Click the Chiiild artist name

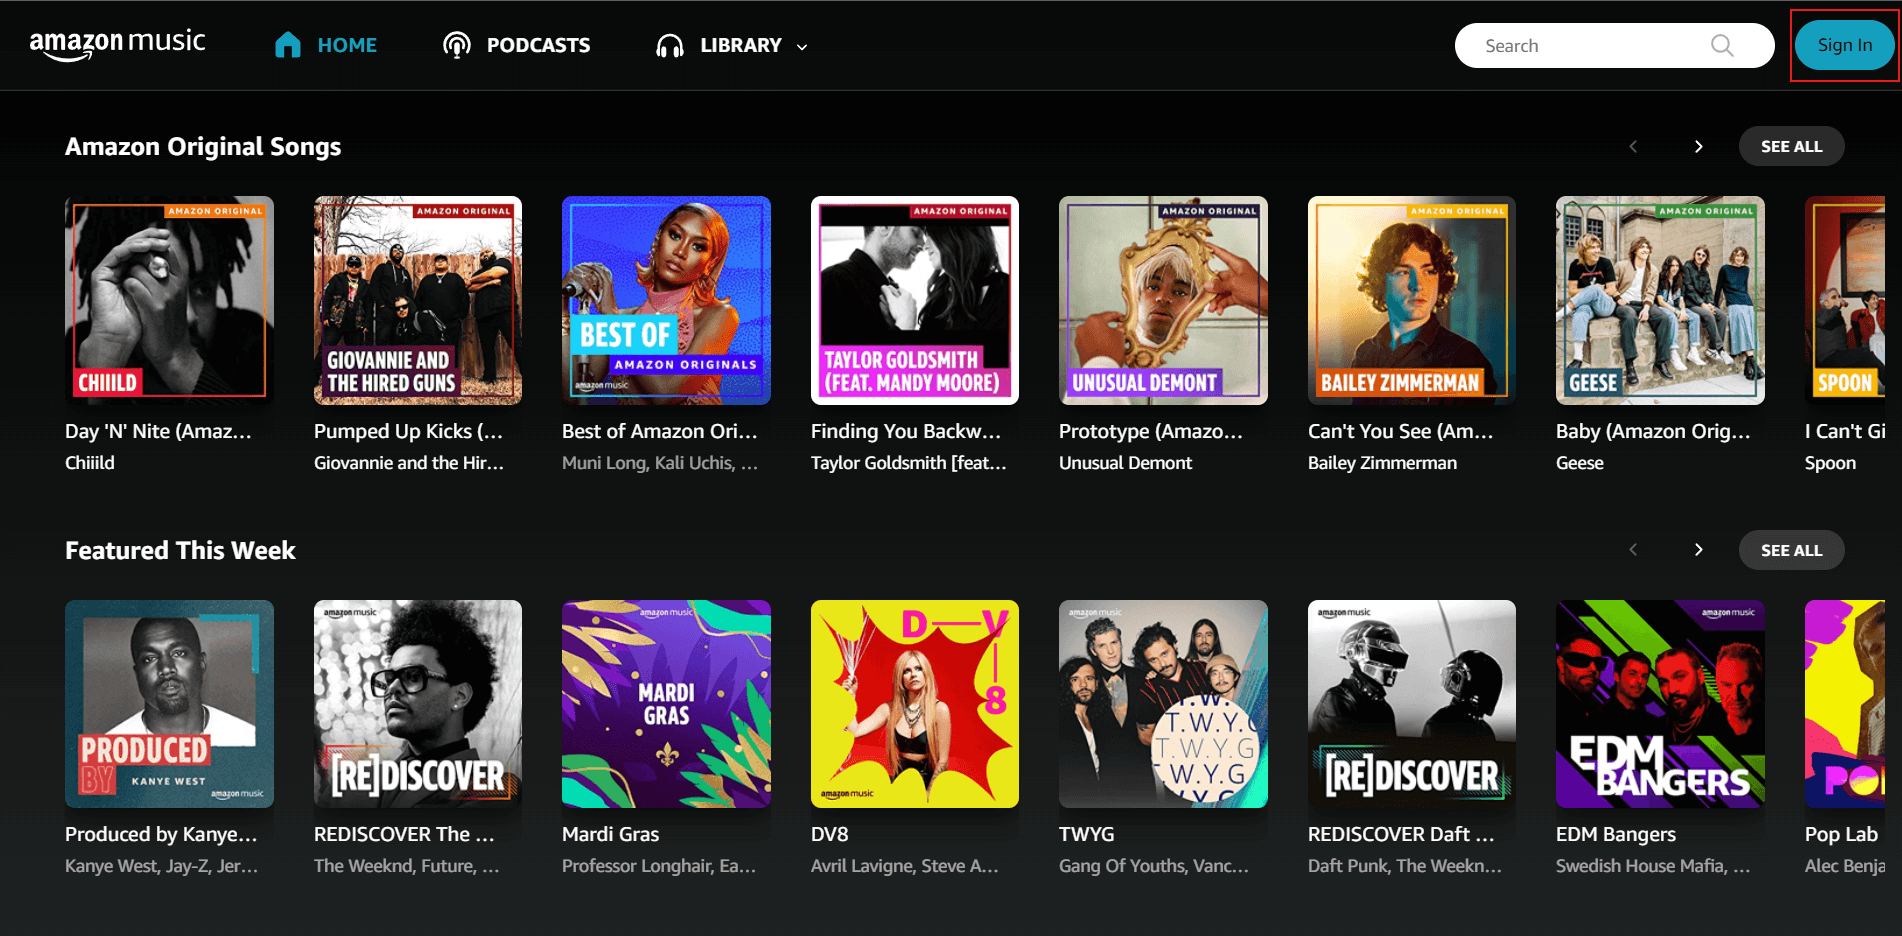point(90,463)
